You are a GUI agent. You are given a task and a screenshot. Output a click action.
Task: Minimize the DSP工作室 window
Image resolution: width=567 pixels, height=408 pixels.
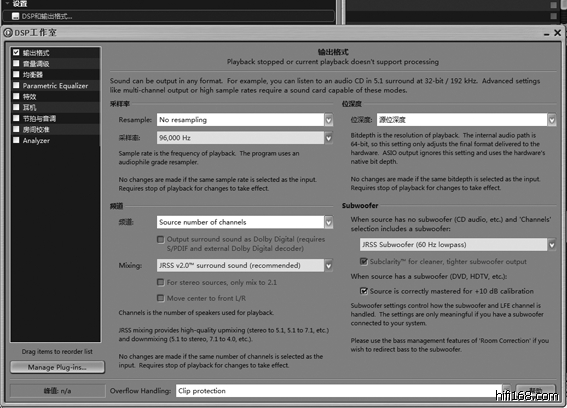point(546,34)
